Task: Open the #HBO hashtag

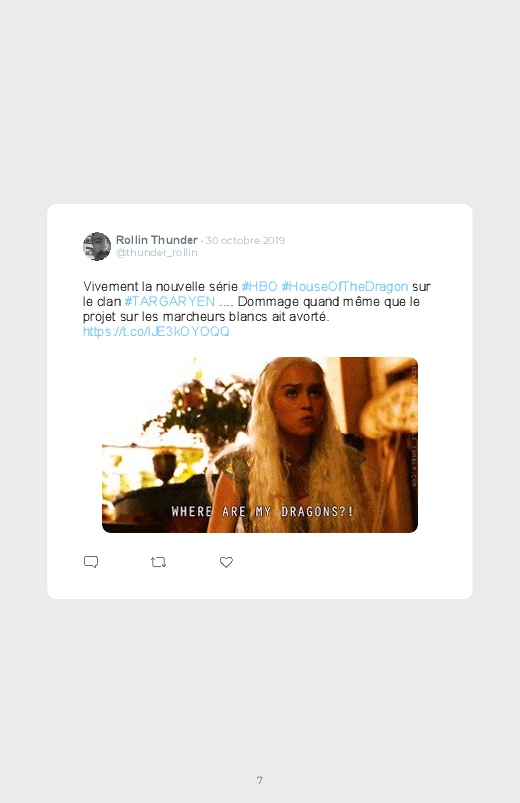Action: 259,286
